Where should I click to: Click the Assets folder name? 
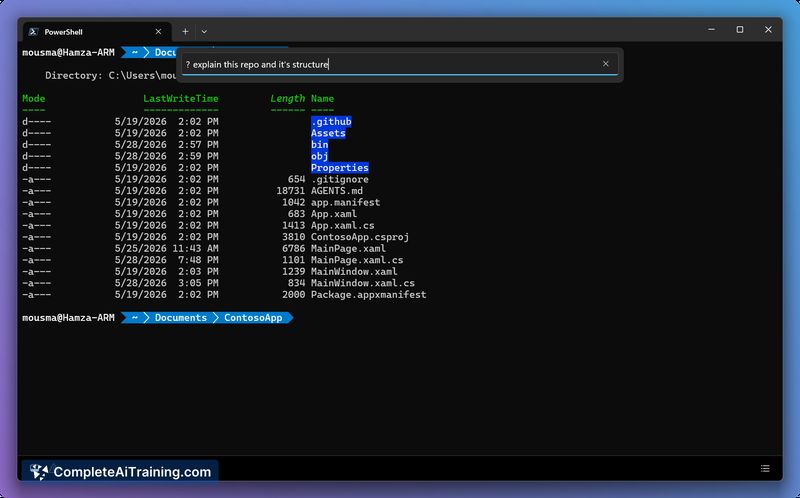pyautogui.click(x=328, y=133)
